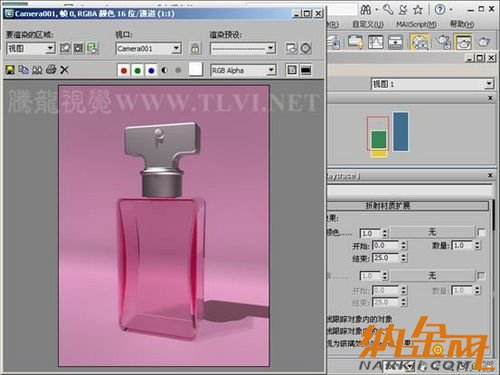Click the edit region icon
Screen dimensions: 500x375
(x=65, y=48)
